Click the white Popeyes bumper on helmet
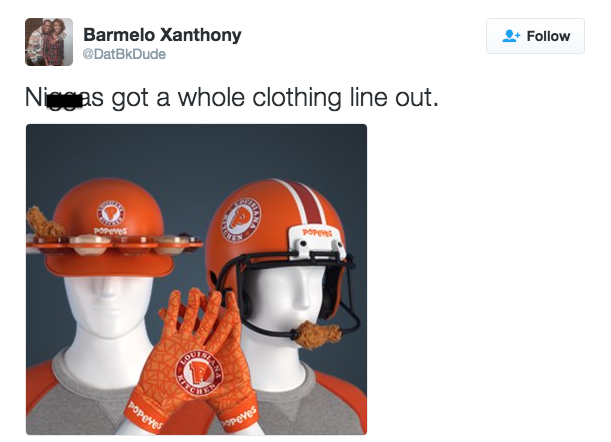Image resolution: width=611 pixels, height=442 pixels. 316,242
